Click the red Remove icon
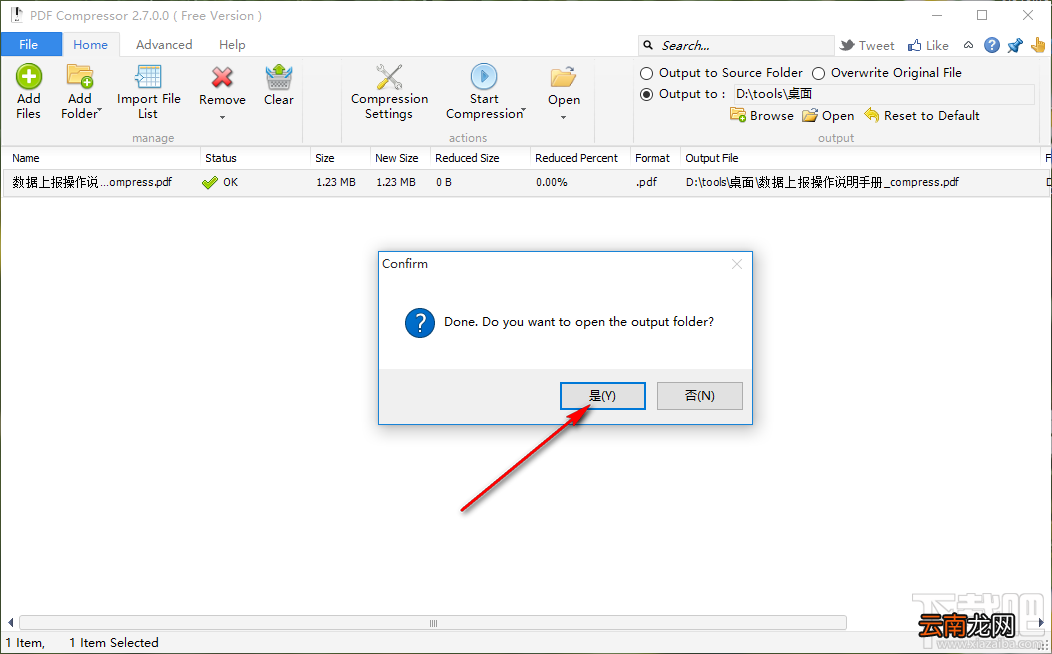1052x654 pixels. [222, 77]
